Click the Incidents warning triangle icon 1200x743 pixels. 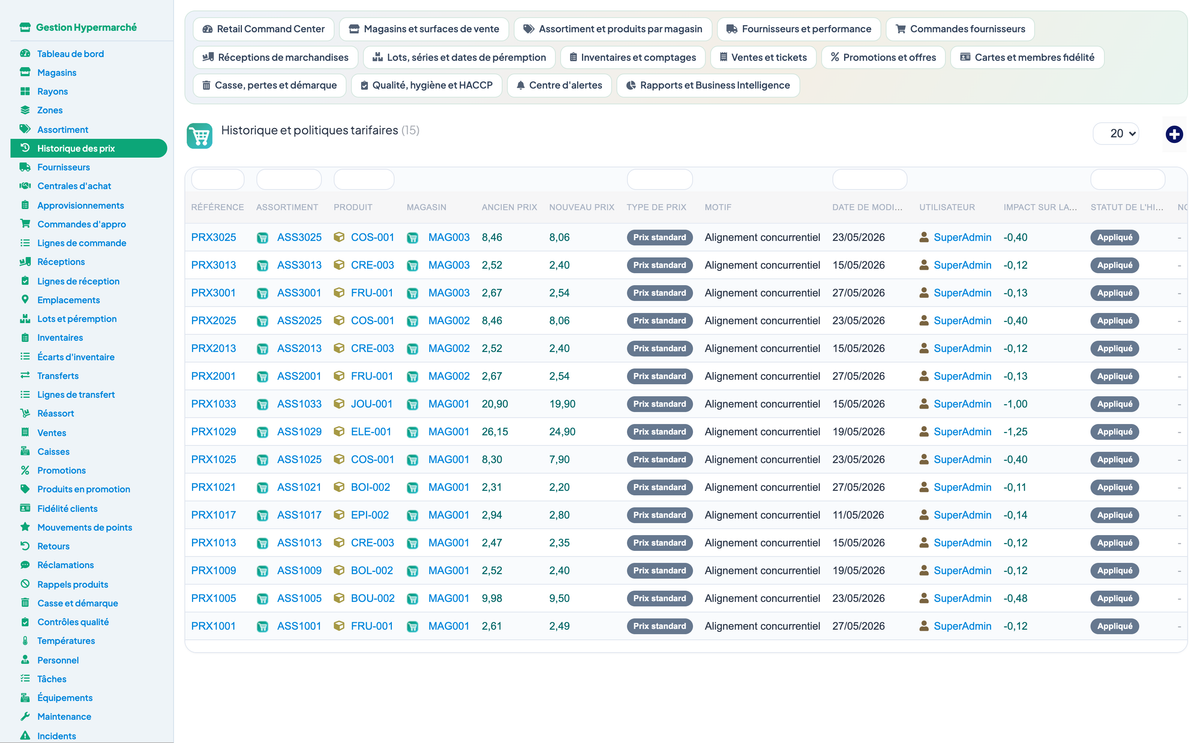click(x=25, y=735)
